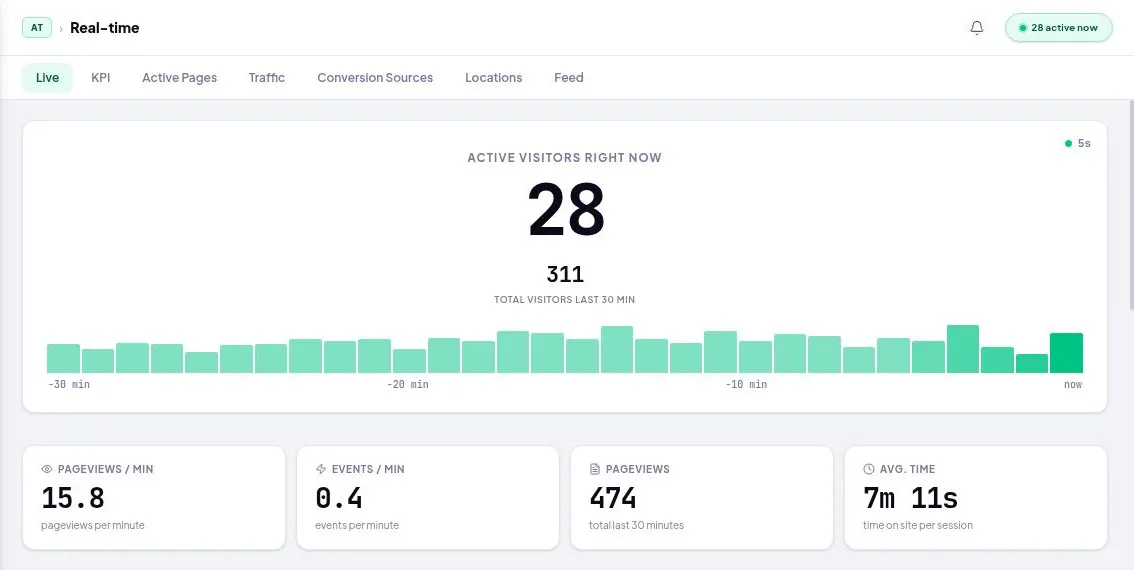Click the 15.8 pageviews per minute value
Screen dimensions: 1134x570
(73, 498)
